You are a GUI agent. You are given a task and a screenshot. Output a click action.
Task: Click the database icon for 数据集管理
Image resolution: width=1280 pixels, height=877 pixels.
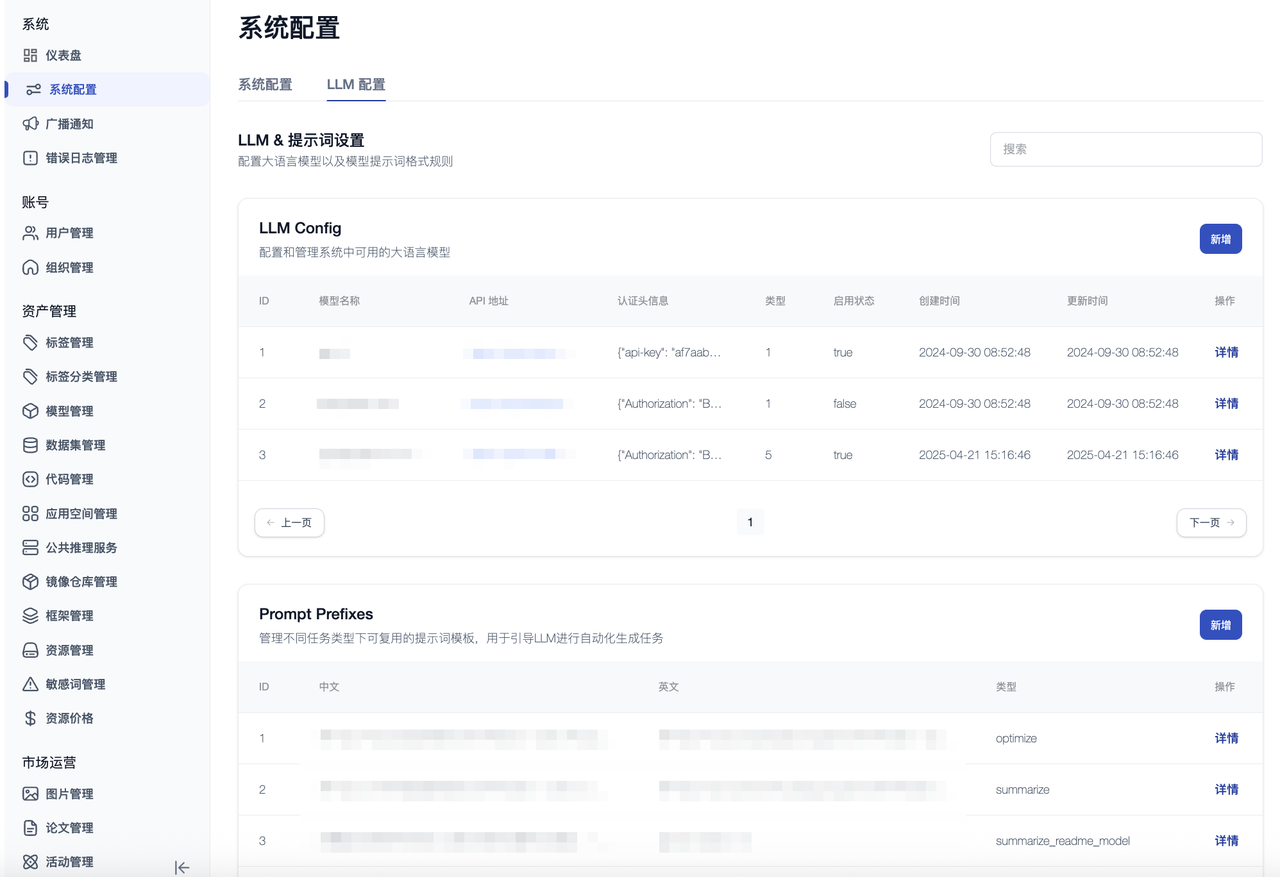30,445
